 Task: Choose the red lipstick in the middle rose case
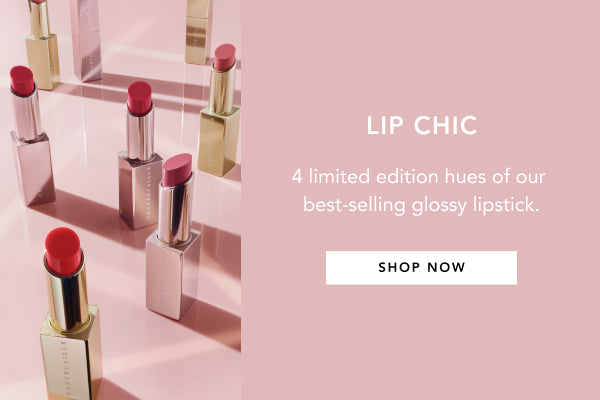click(x=140, y=155)
